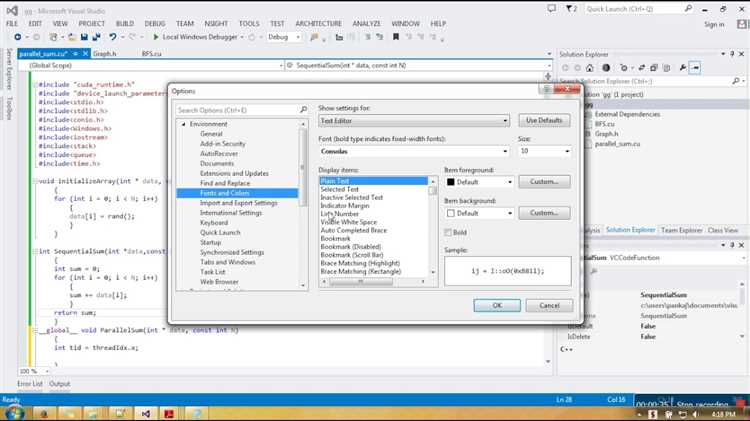This screenshot has height=421, width=750.
Task: Click the white Item background color swatch
Action: click(x=451, y=213)
